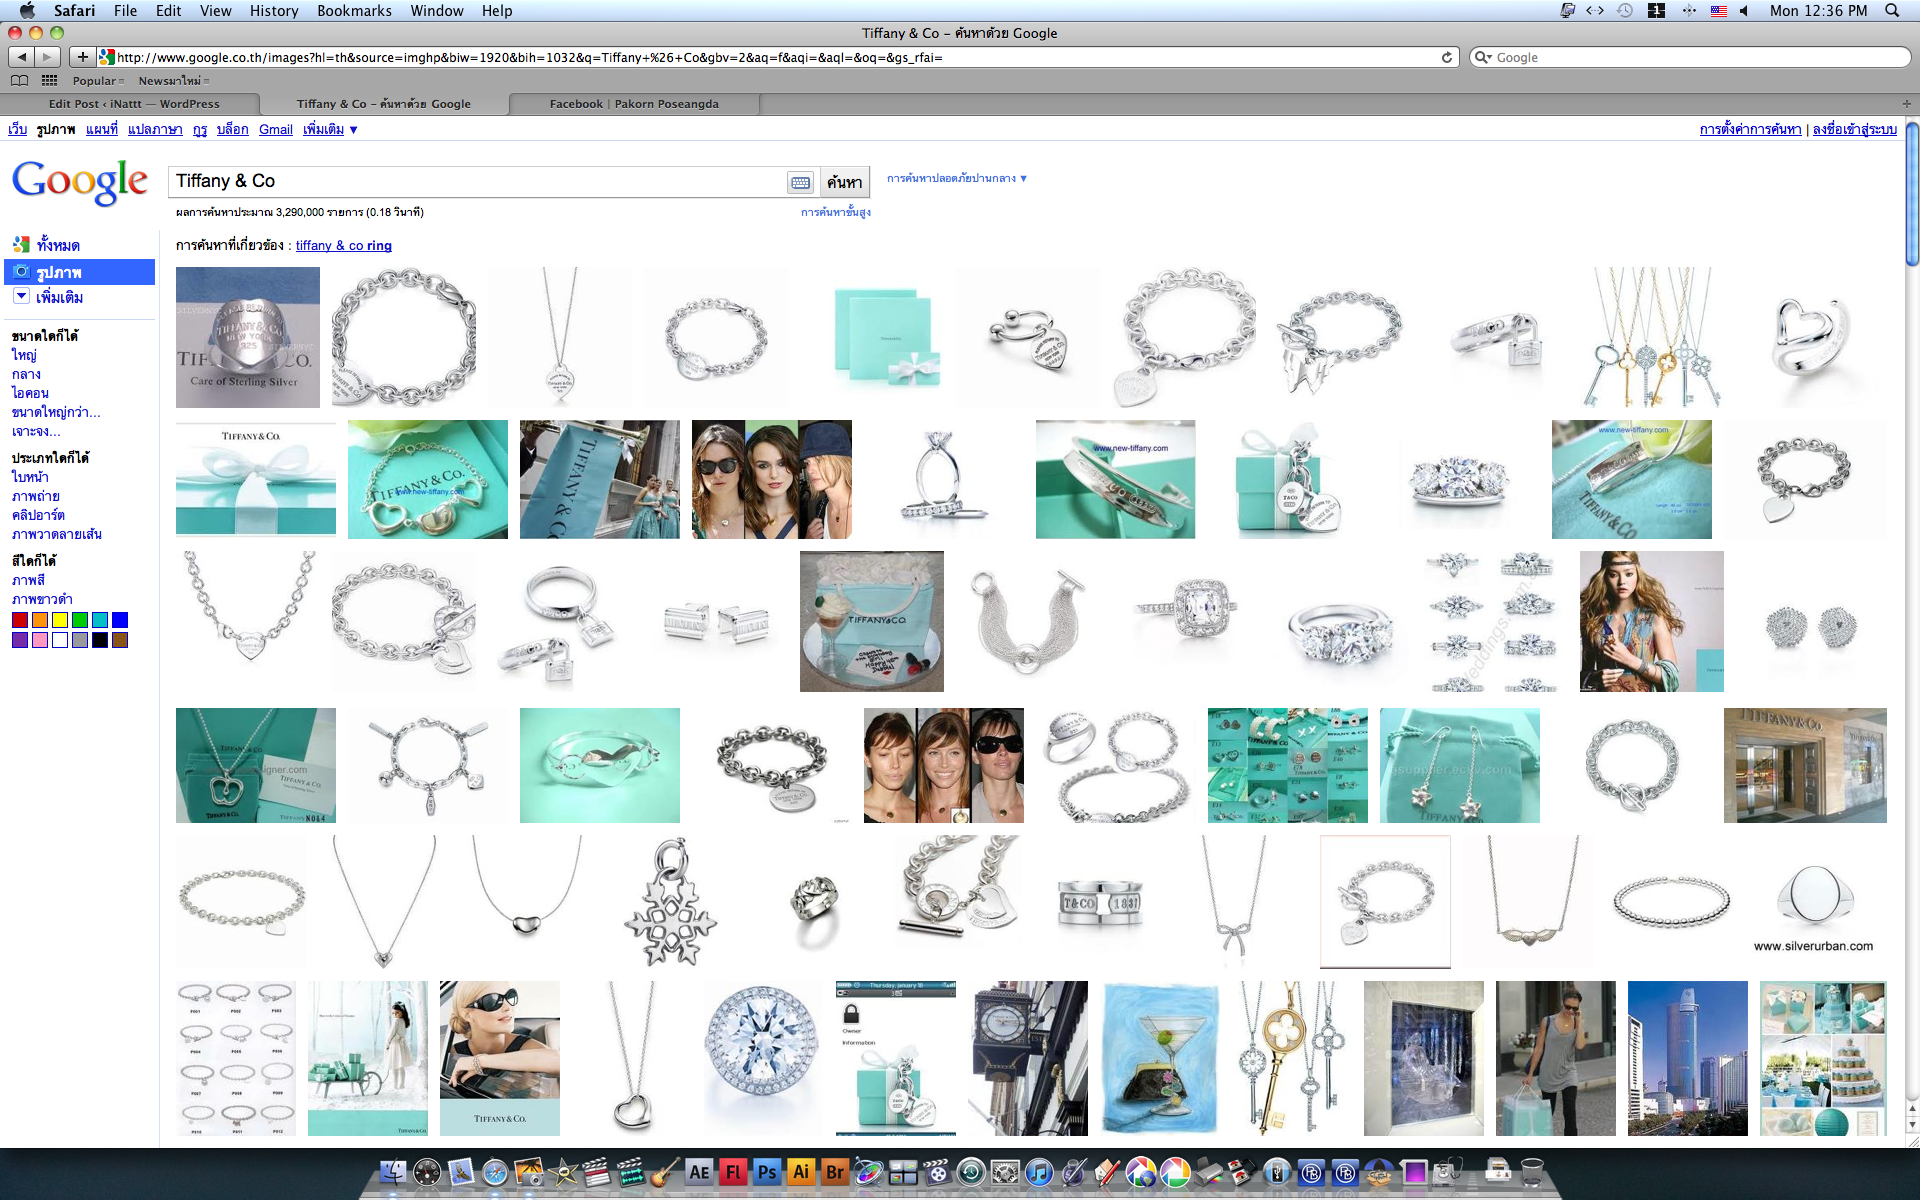This screenshot has width=1920, height=1200.
Task: Open GarageBand guitar icon in the Dock
Action: click(x=665, y=1172)
